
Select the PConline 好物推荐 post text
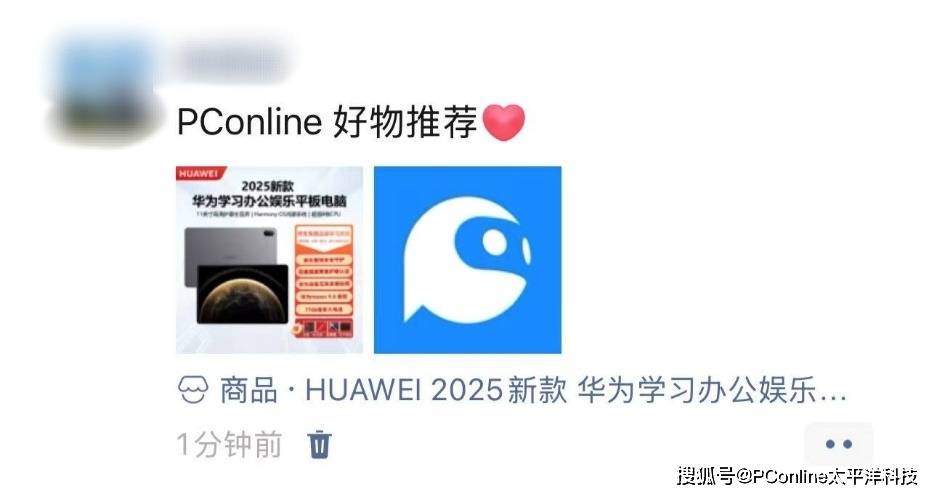pyautogui.click(x=327, y=122)
